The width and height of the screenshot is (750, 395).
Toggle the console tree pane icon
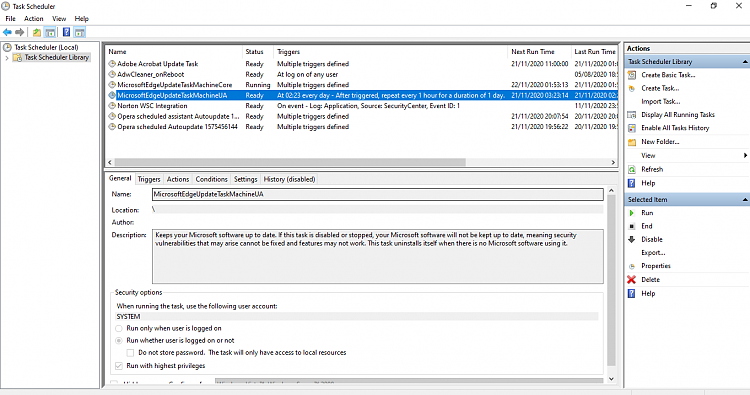click(50, 32)
